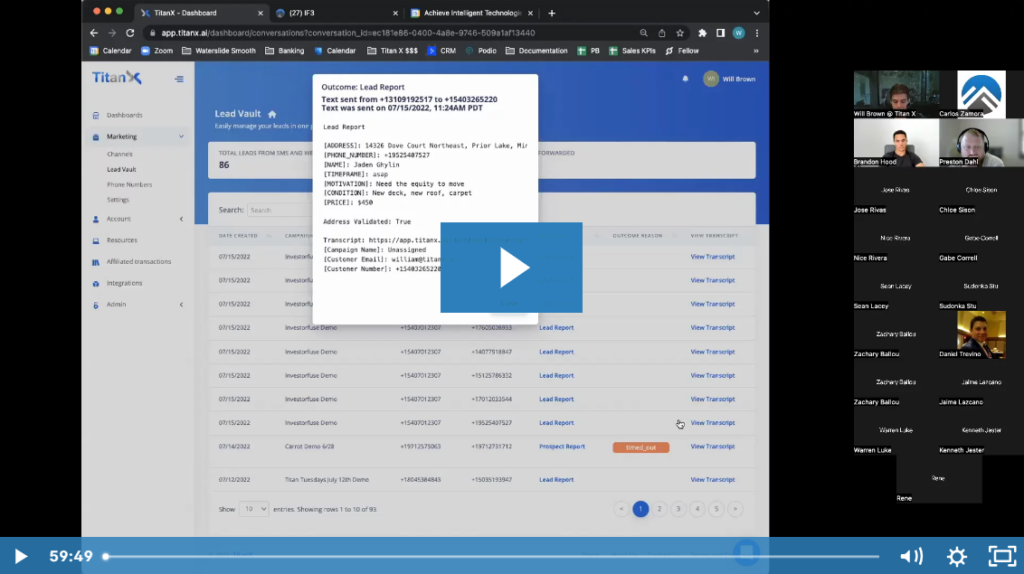Click the timed_out outcome badge
The width and height of the screenshot is (1024, 574).
[641, 447]
